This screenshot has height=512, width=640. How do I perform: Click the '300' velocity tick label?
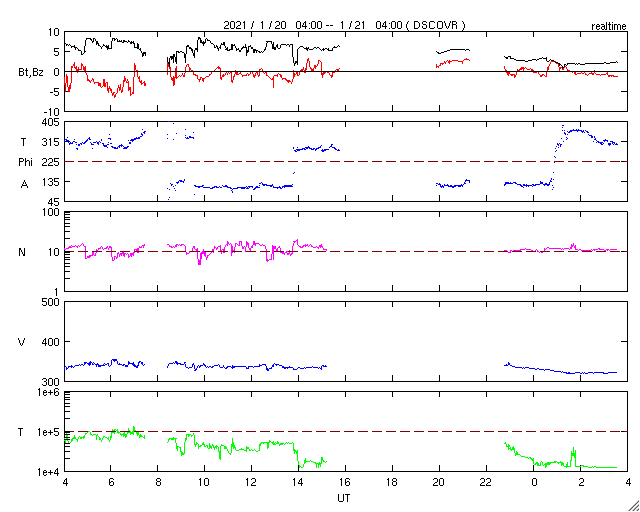tap(52, 382)
